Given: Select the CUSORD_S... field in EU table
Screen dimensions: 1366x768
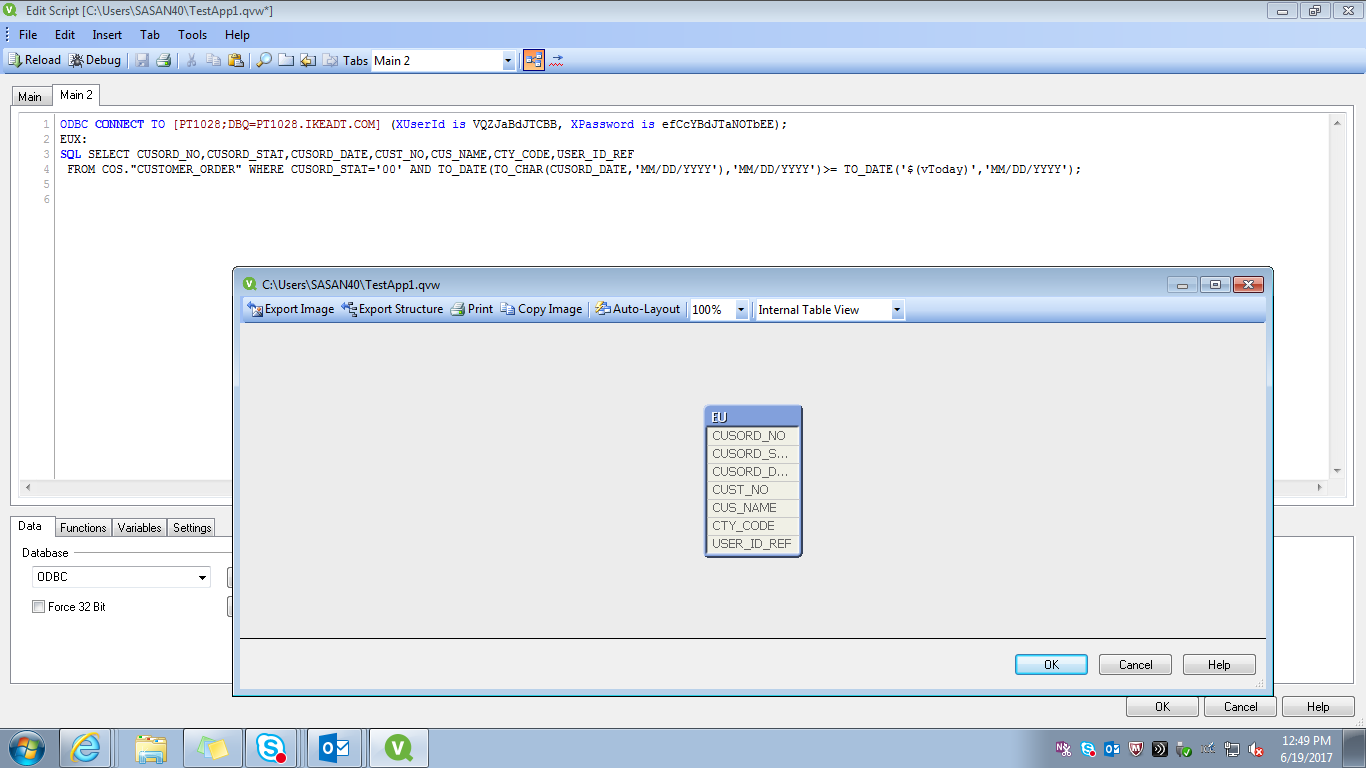Looking at the screenshot, I should [x=753, y=454].
